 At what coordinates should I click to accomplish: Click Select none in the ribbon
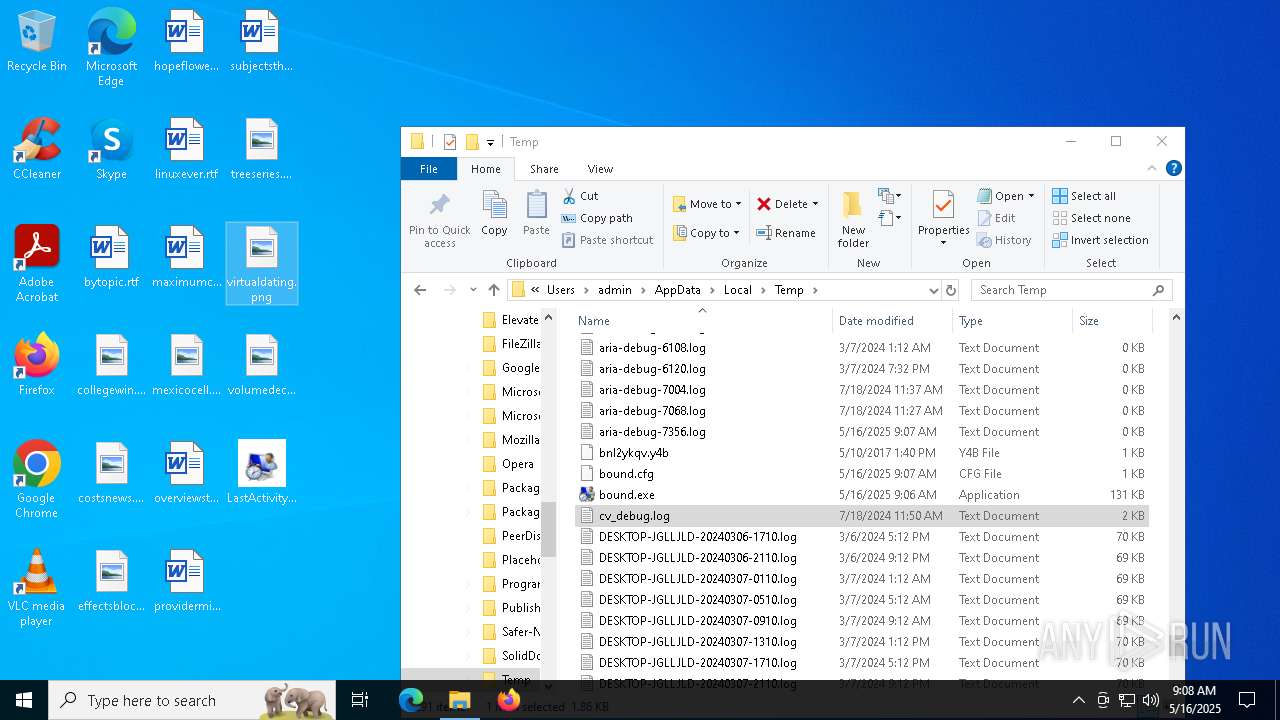pyautogui.click(x=1091, y=218)
